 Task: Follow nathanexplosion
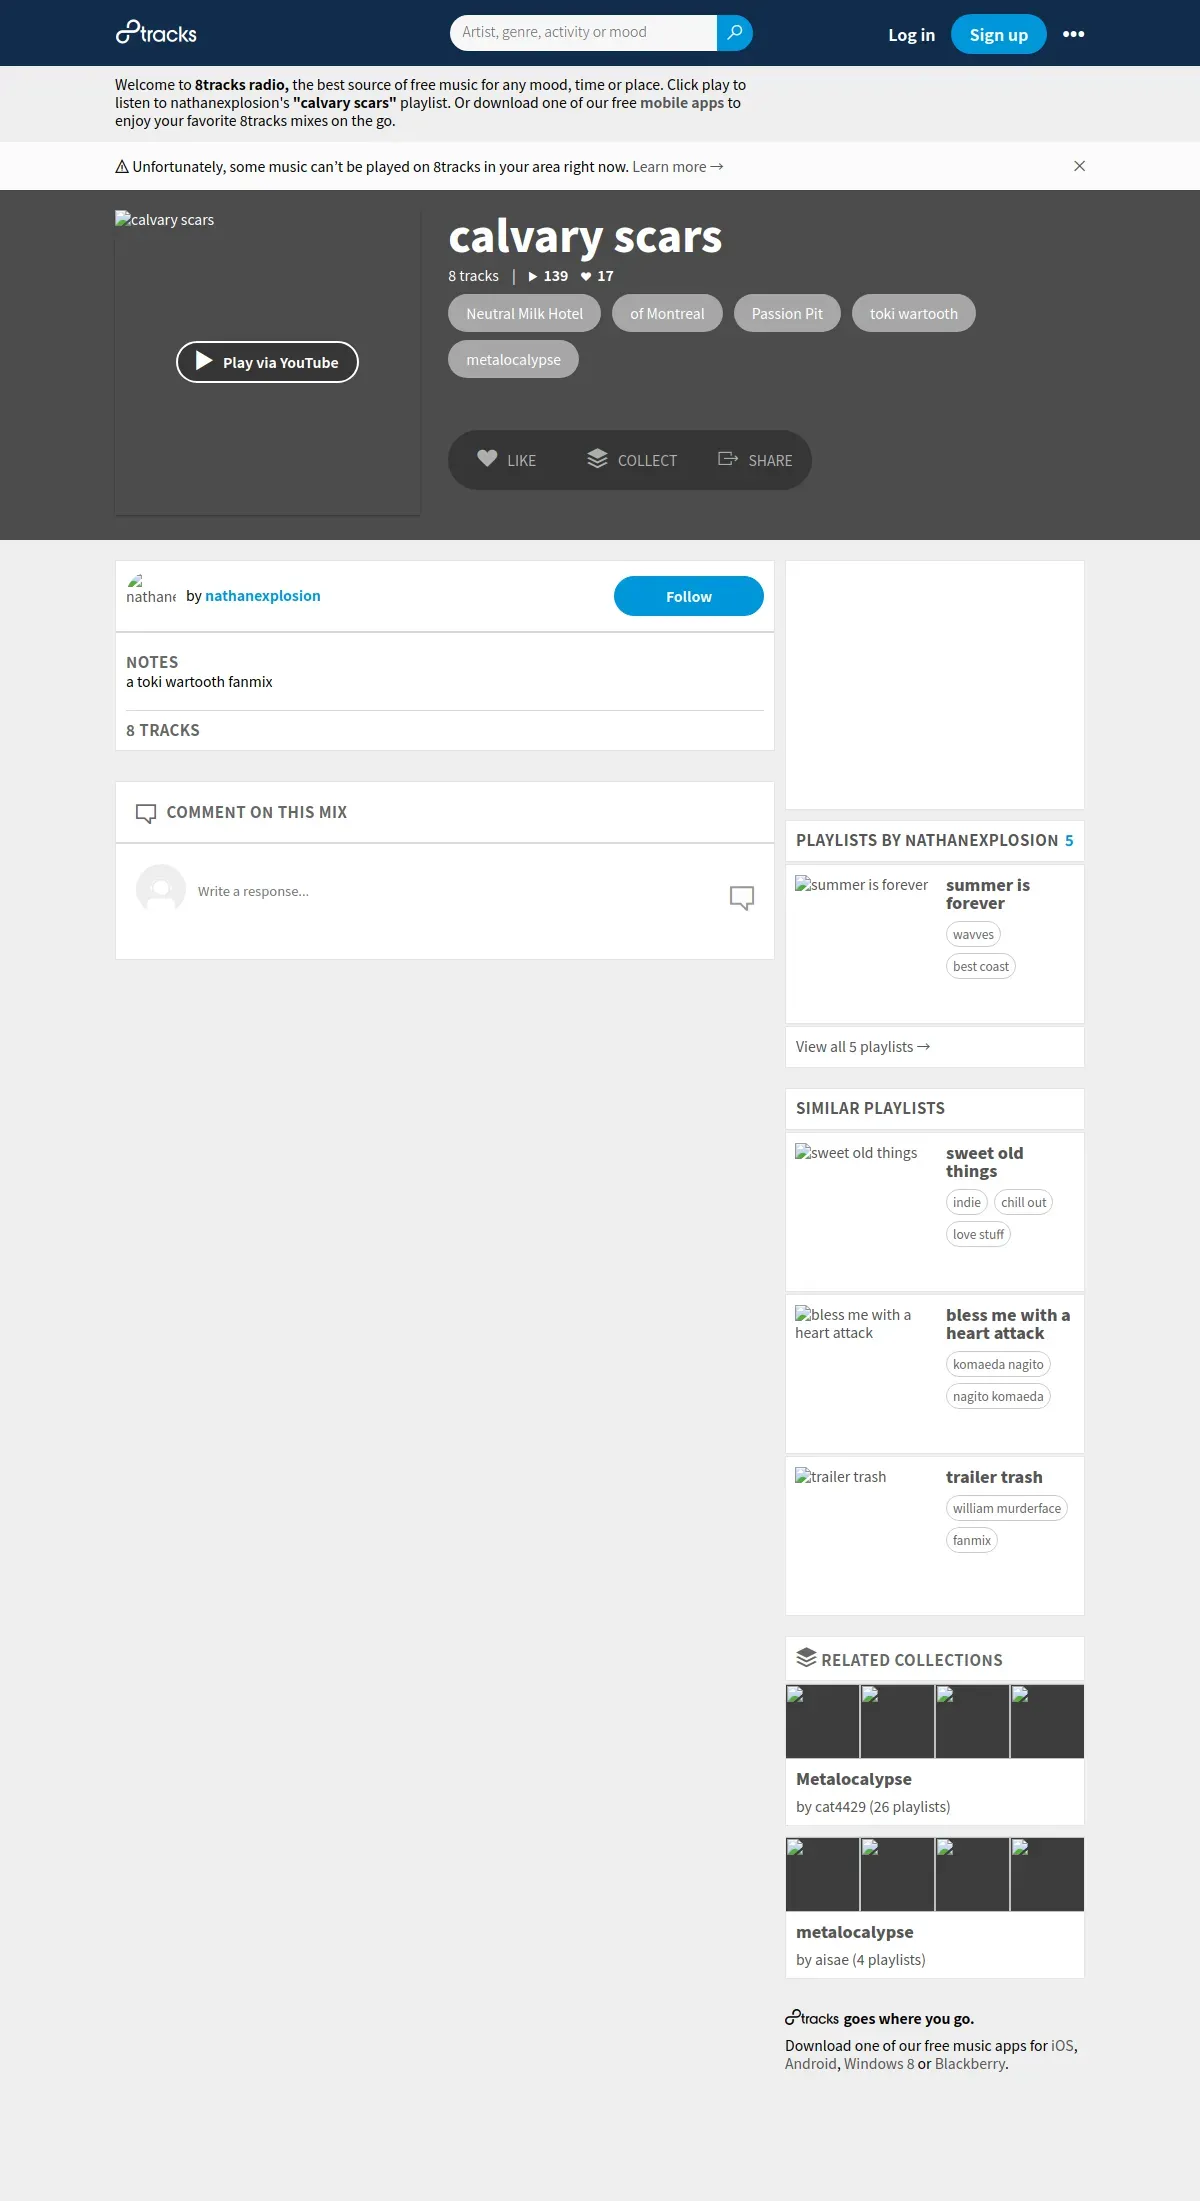click(689, 596)
